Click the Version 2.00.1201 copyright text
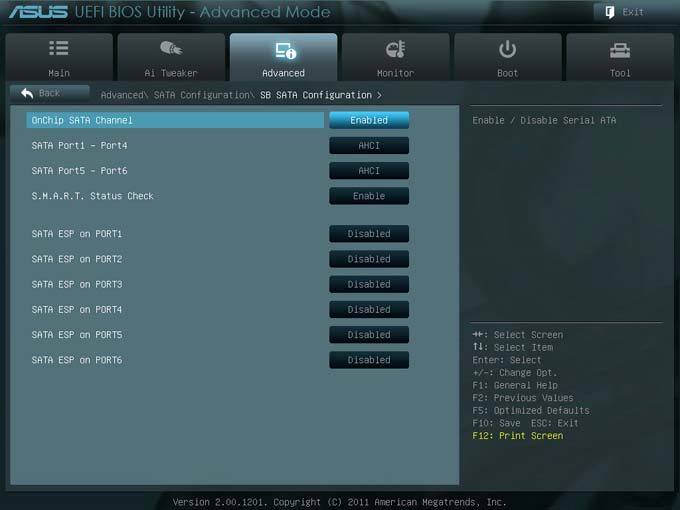680x510 pixels. pyautogui.click(x=340, y=502)
